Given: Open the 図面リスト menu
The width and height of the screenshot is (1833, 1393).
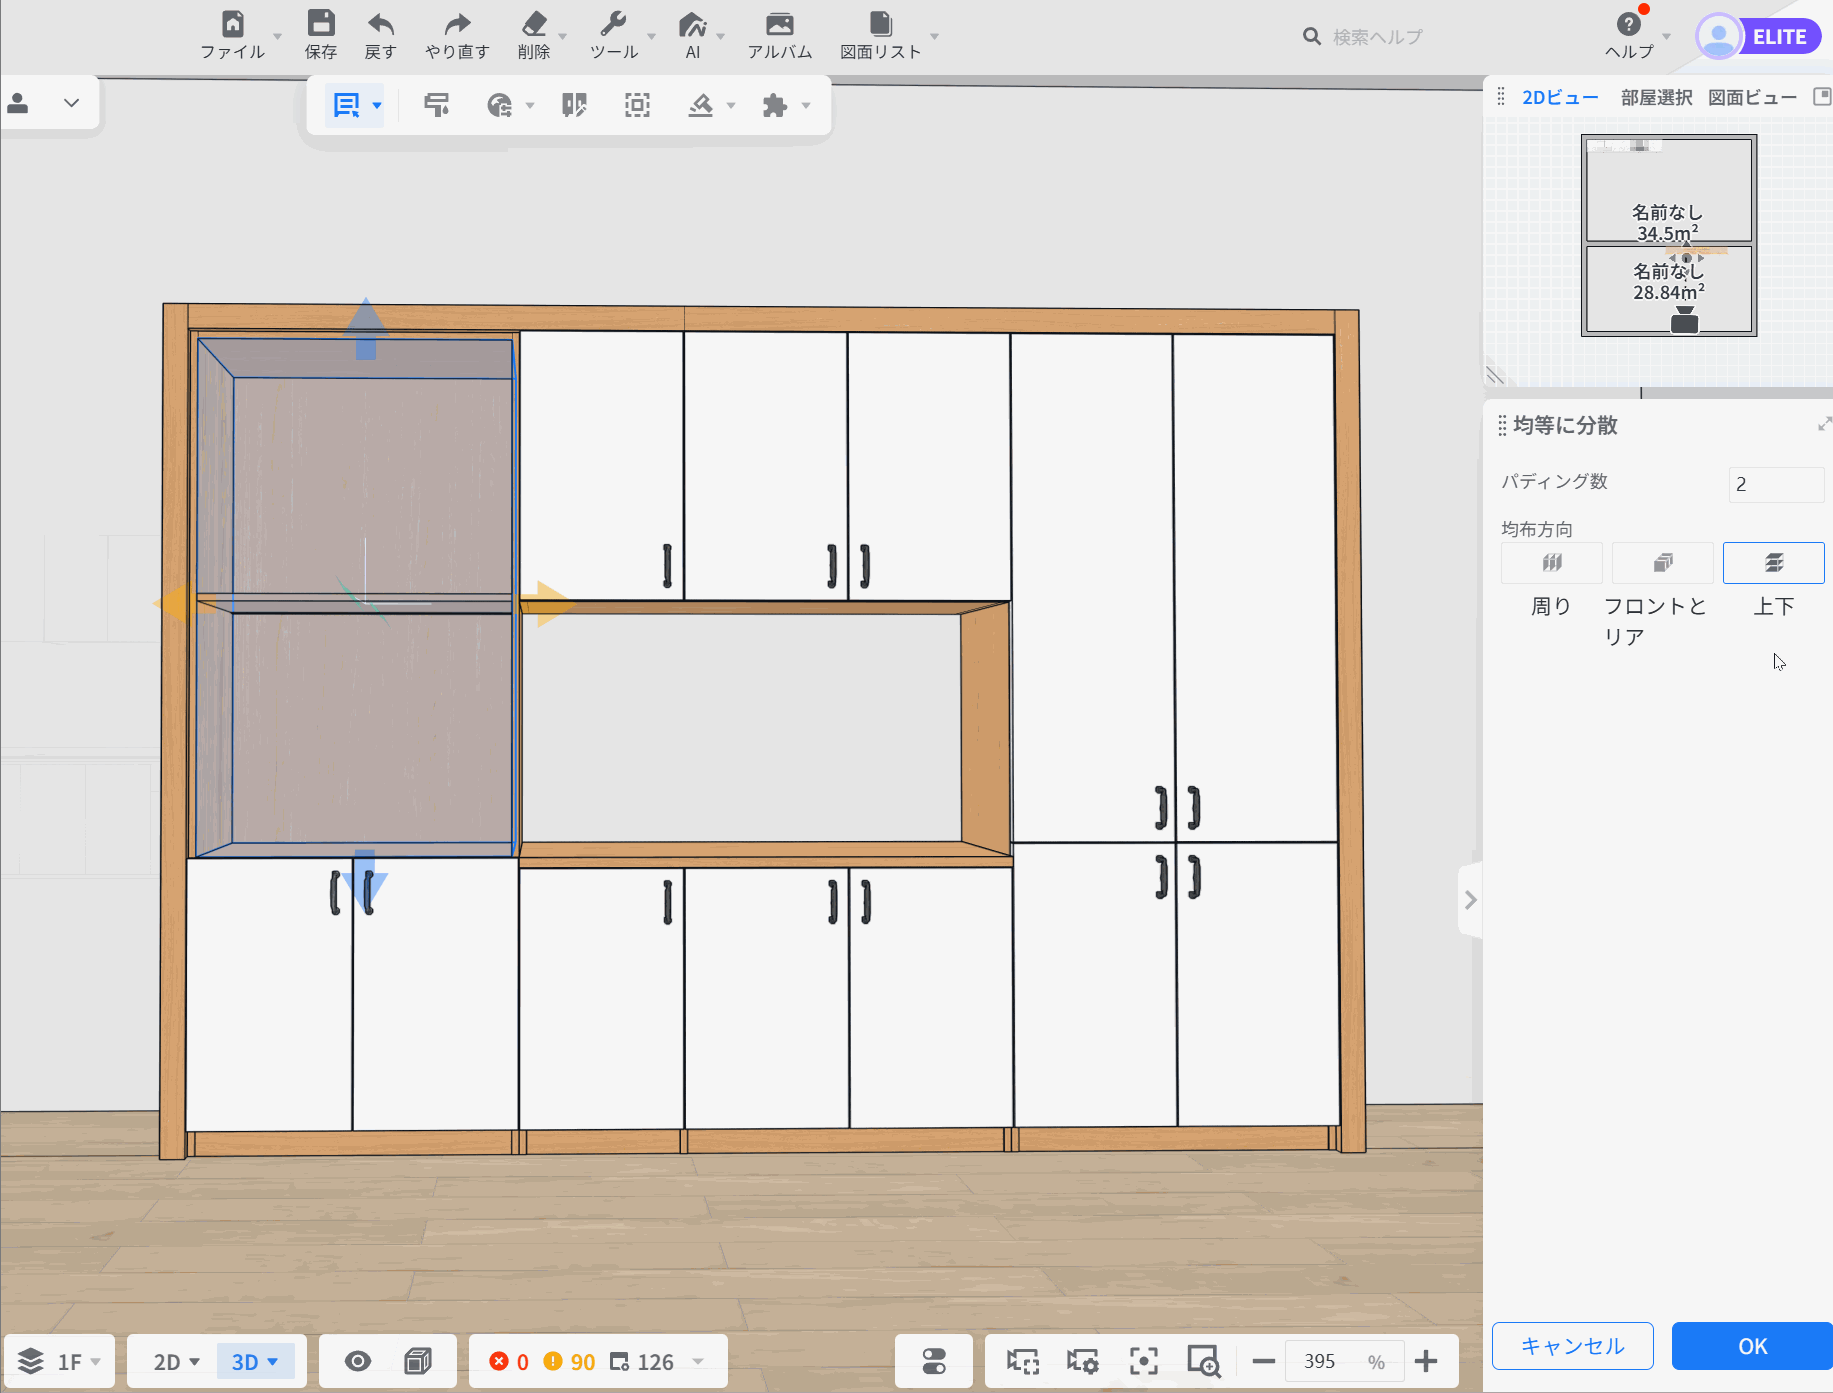Looking at the screenshot, I should point(880,35).
